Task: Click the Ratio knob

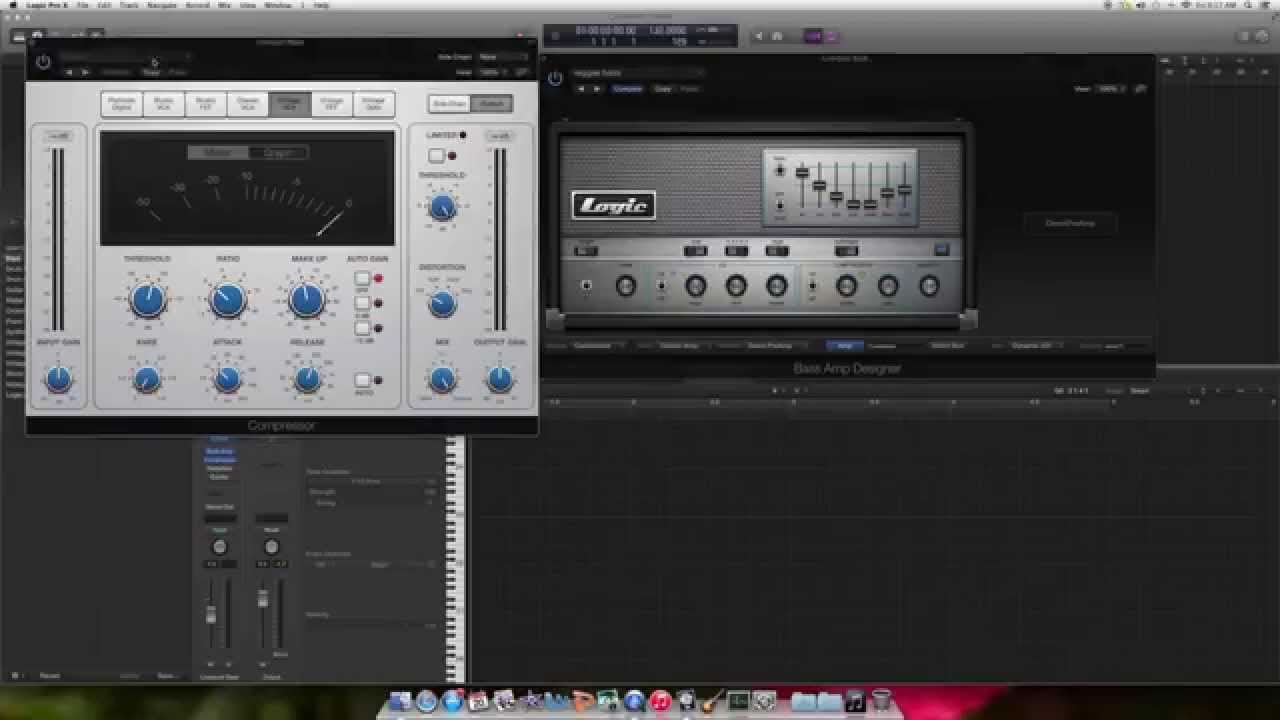Action: pyautogui.click(x=227, y=298)
